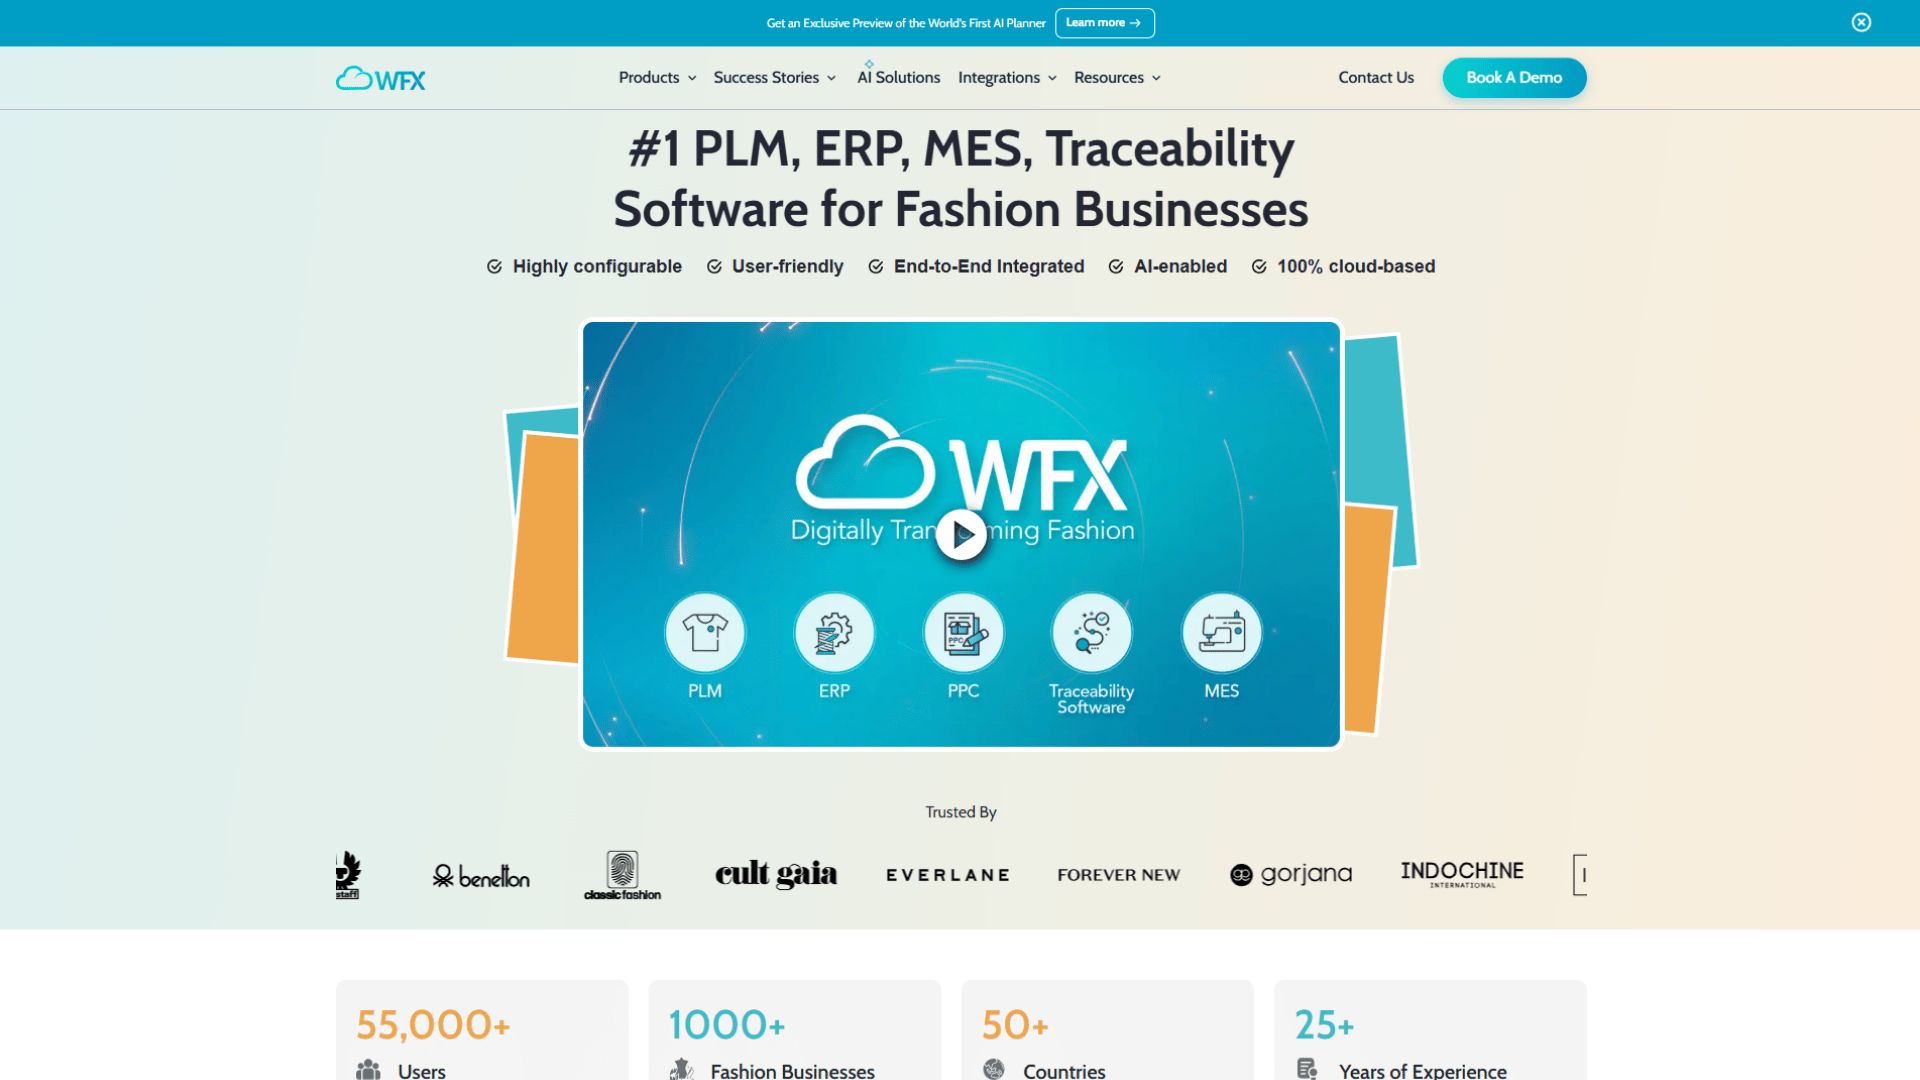This screenshot has height=1080, width=1920.
Task: Click the Fashion Businesses icon
Action: (x=681, y=1070)
